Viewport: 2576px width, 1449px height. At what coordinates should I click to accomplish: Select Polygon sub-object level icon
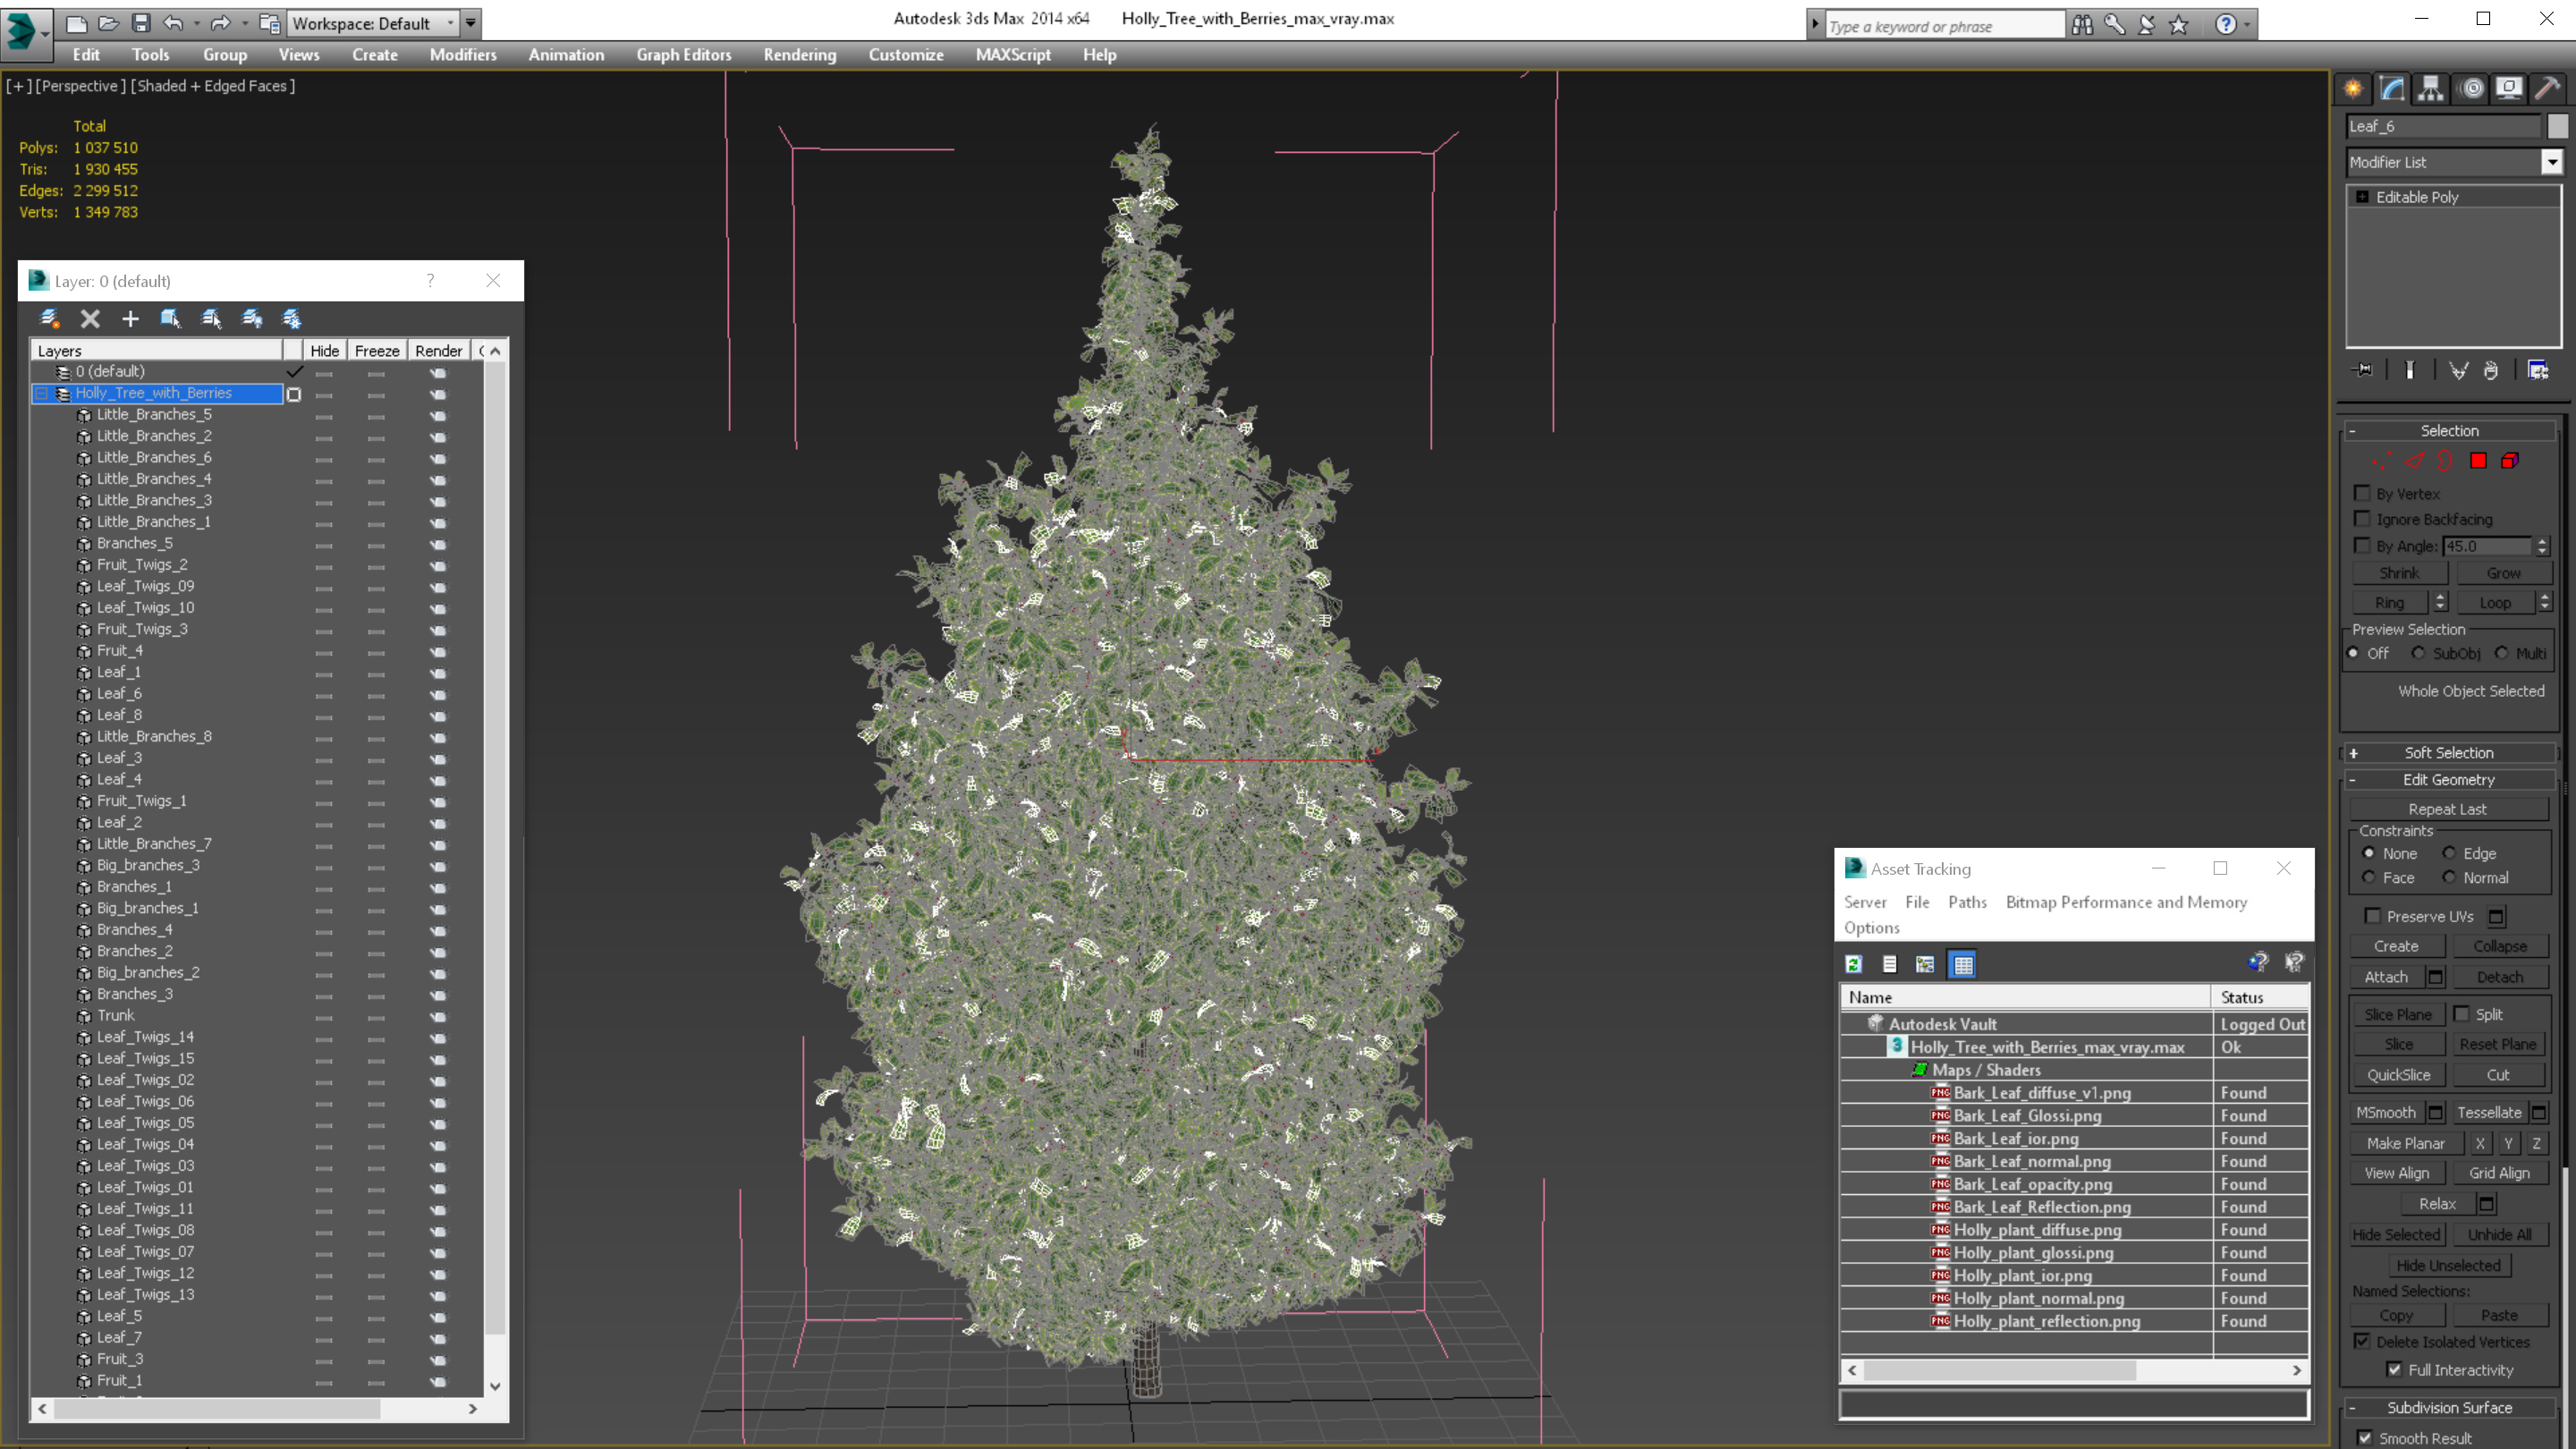pyautogui.click(x=2478, y=461)
